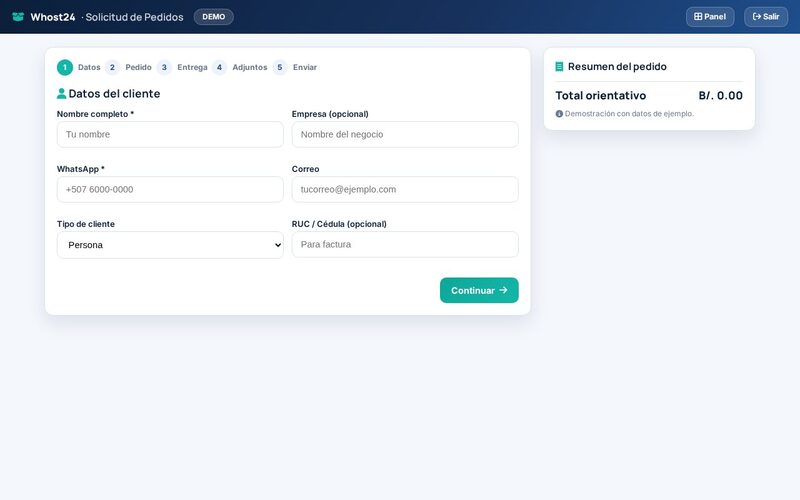Click the Correo field label

(x=306, y=169)
